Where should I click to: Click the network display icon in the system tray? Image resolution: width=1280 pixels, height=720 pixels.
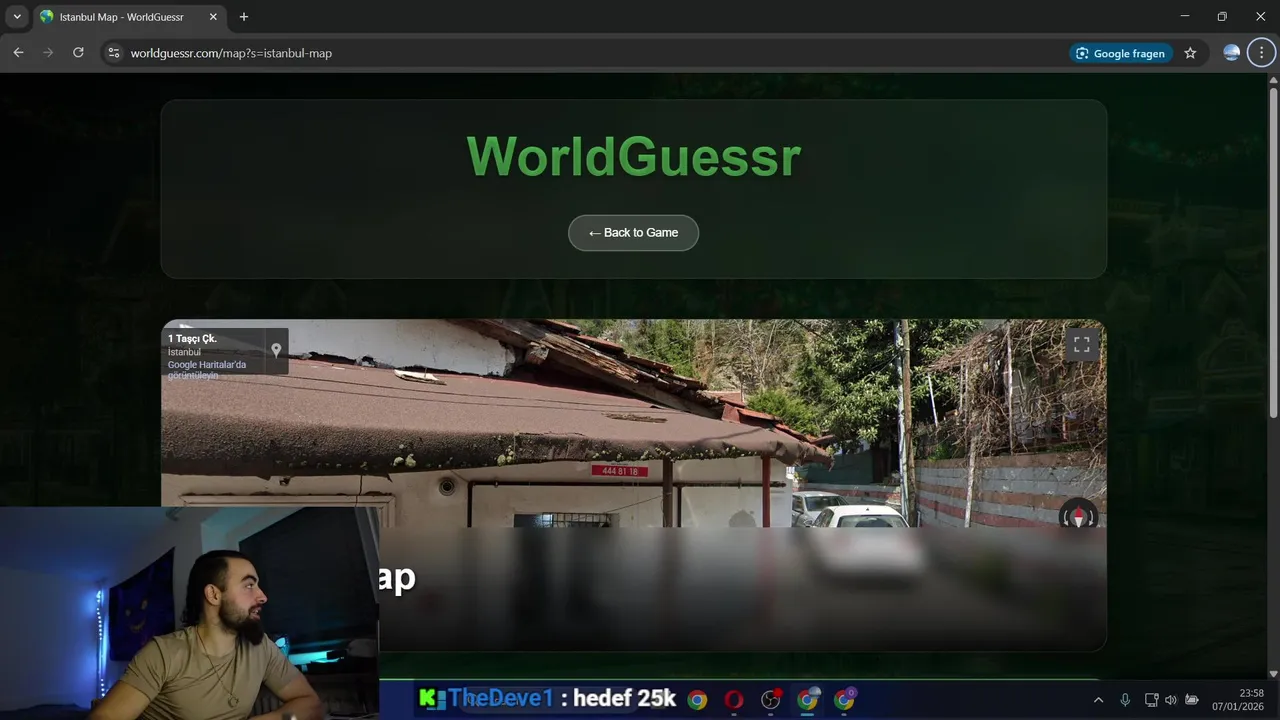[1151, 700]
